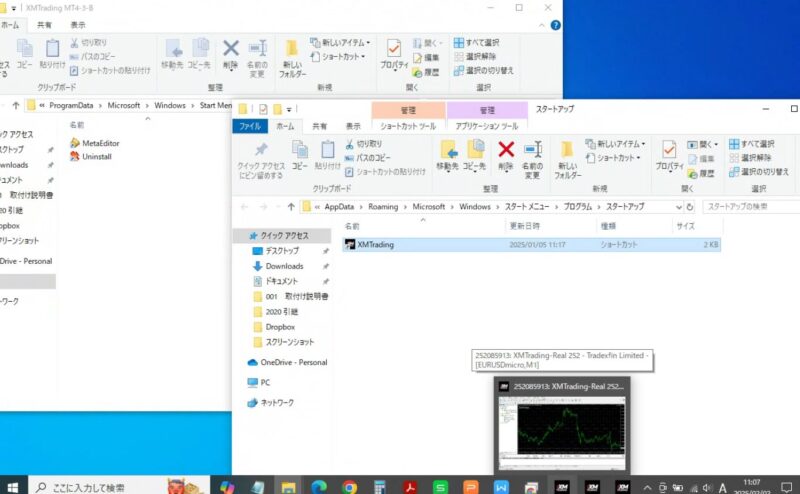The image size is (800, 494).
Task: Click すべて選択 in XMTrading MT4-3-B window
Action: [477, 42]
